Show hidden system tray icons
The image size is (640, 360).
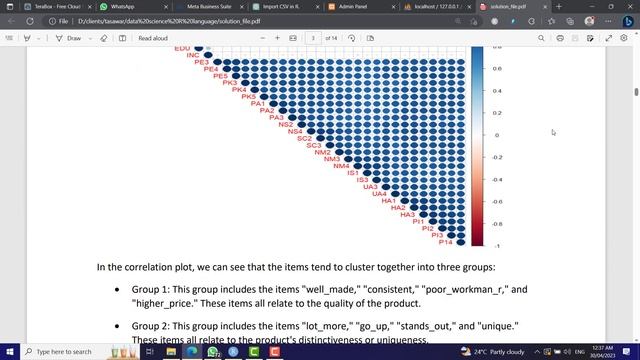coord(537,351)
